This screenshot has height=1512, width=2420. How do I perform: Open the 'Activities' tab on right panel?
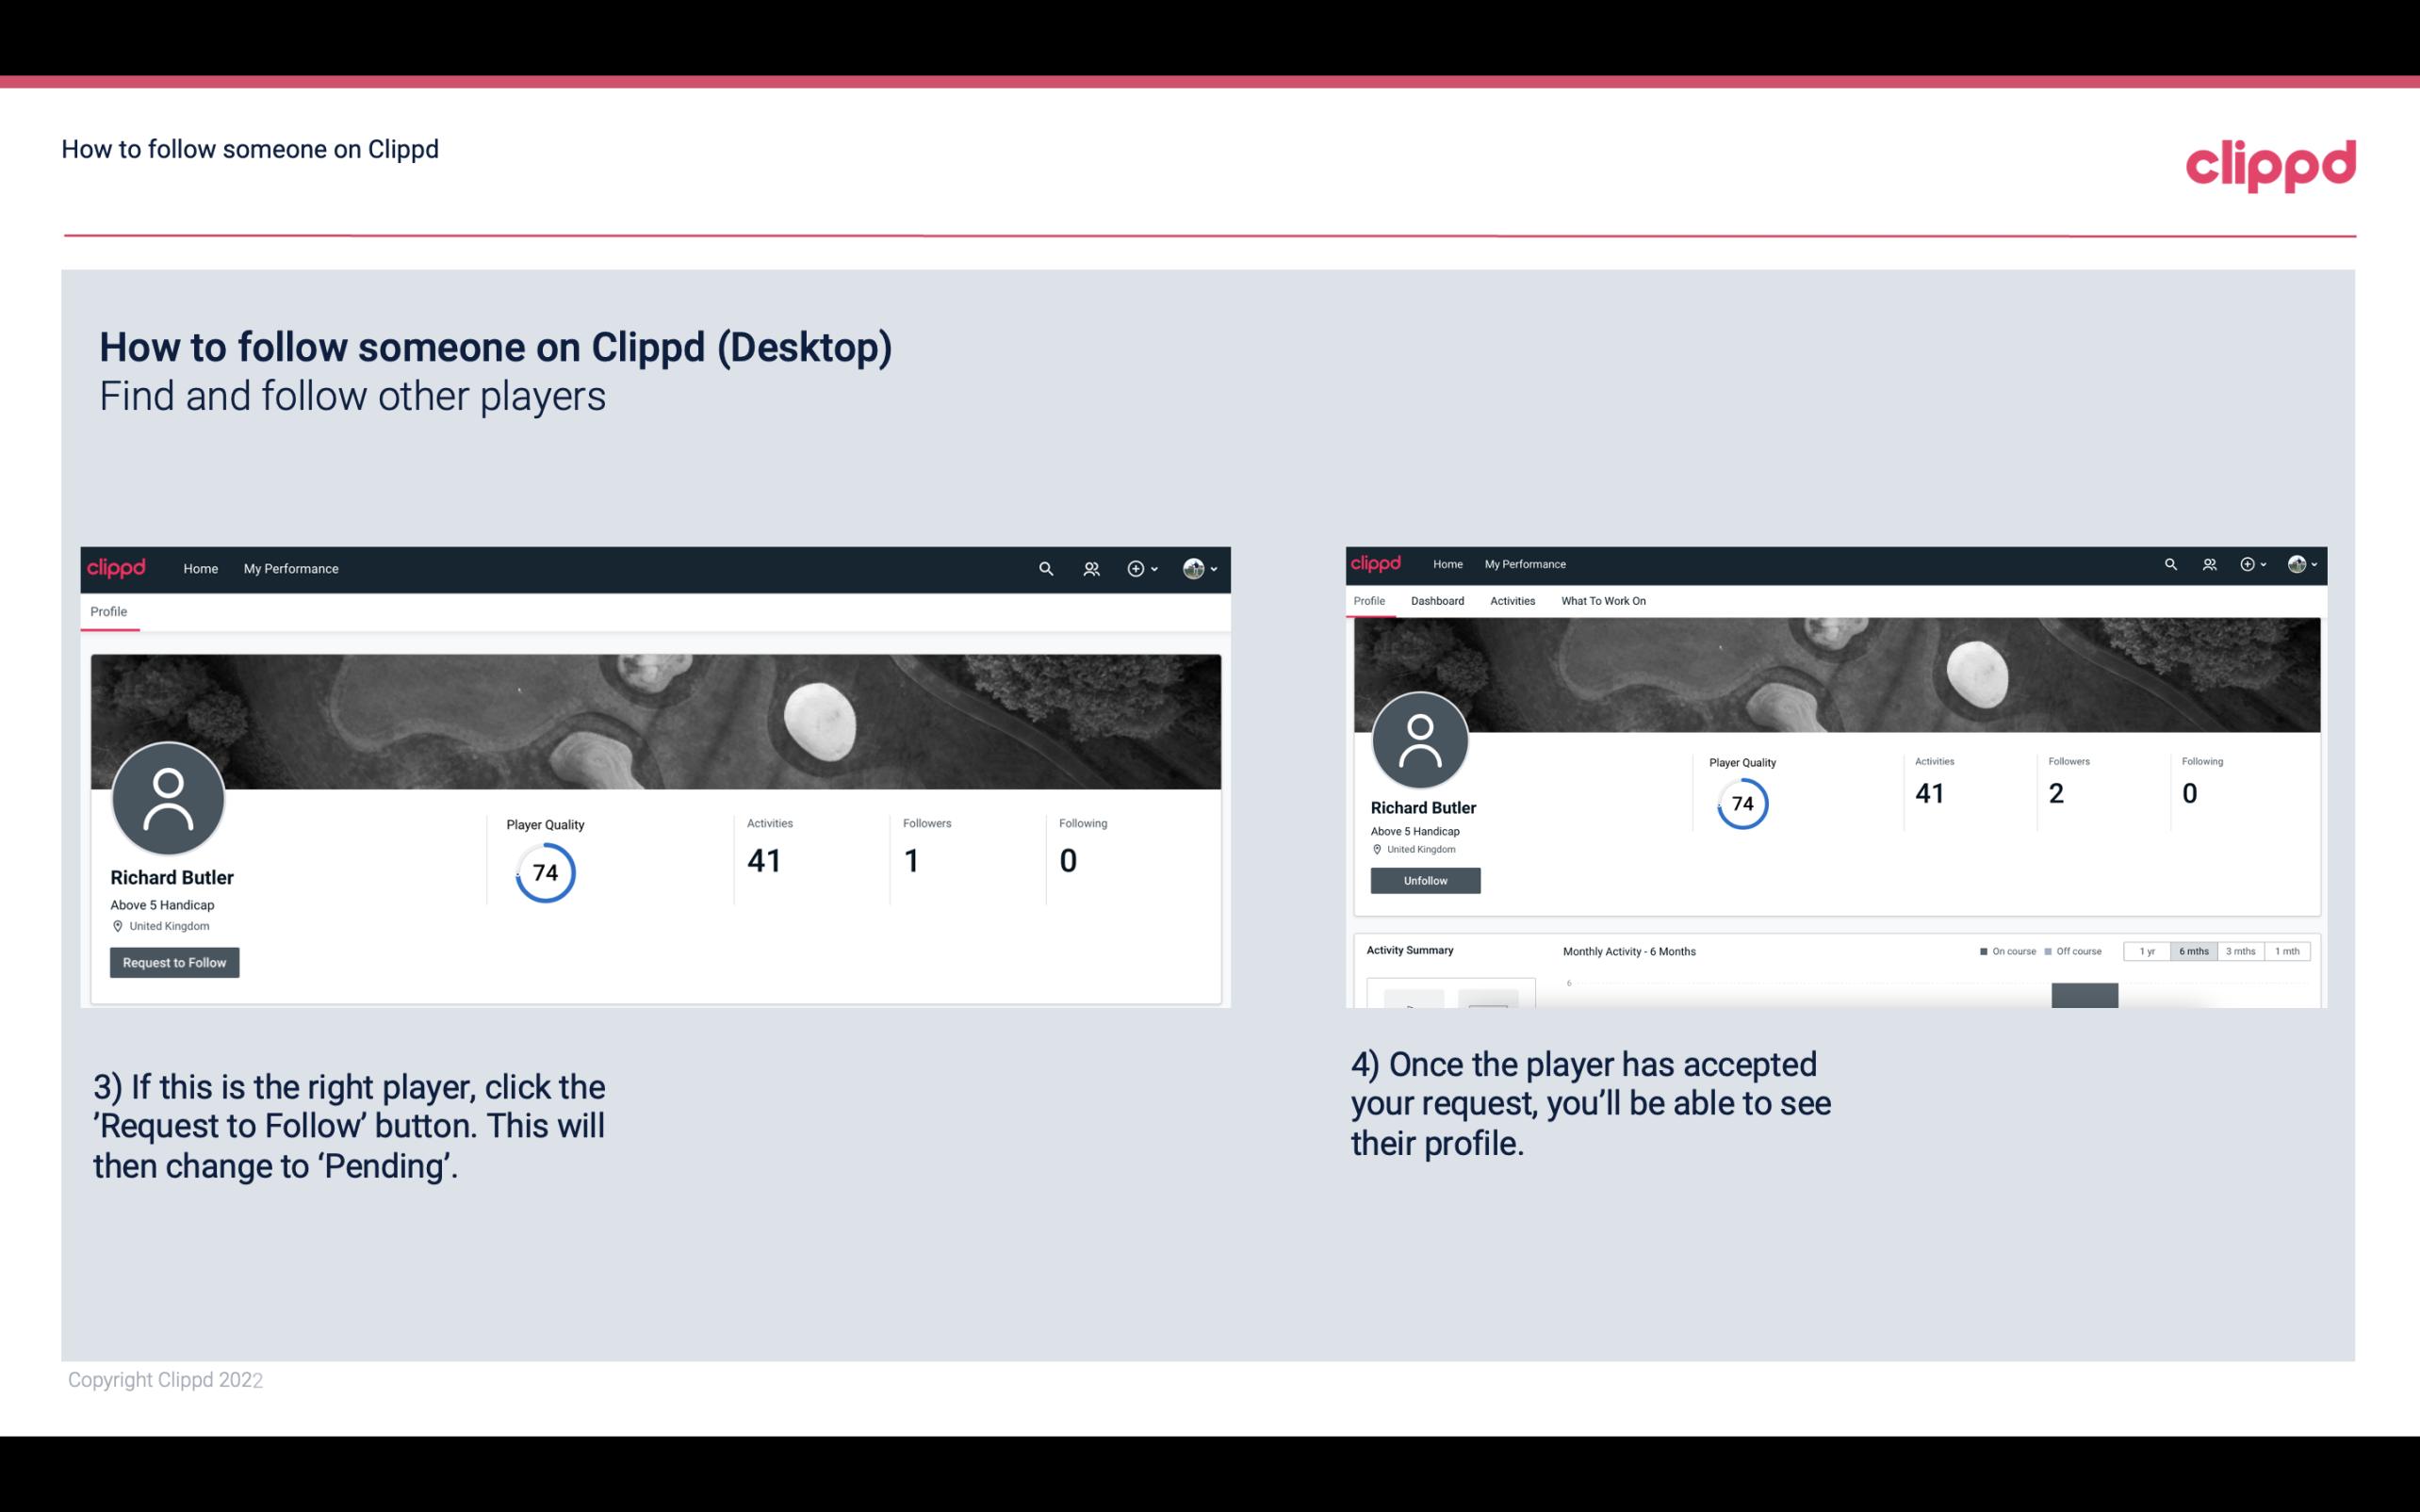(x=1509, y=601)
